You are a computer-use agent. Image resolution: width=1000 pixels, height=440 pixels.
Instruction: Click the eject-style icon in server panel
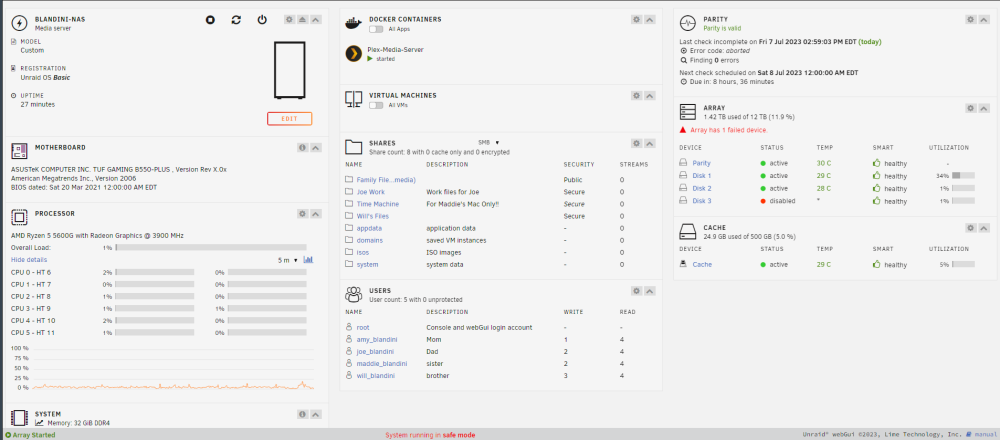coord(302,20)
